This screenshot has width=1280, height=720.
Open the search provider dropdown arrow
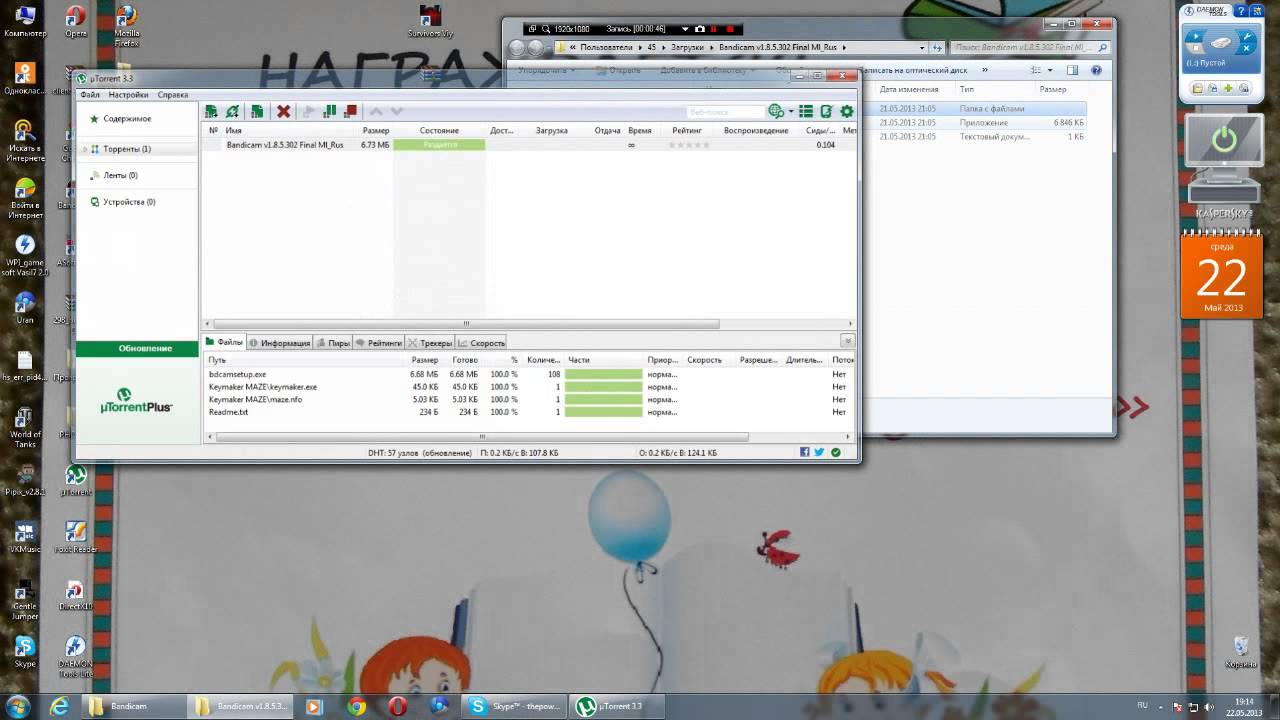(791, 112)
